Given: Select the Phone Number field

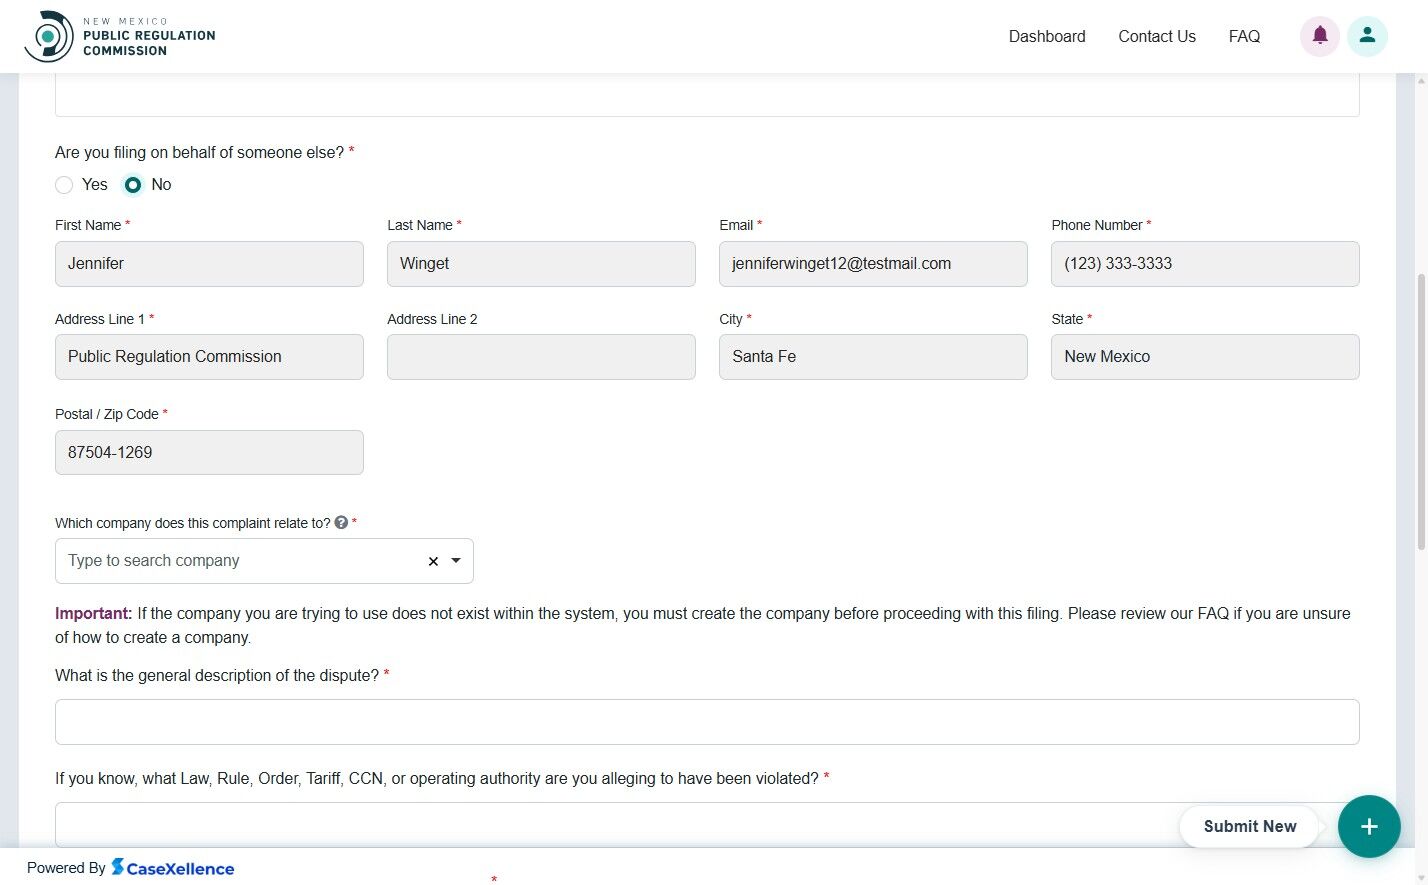Looking at the screenshot, I should click(x=1204, y=263).
